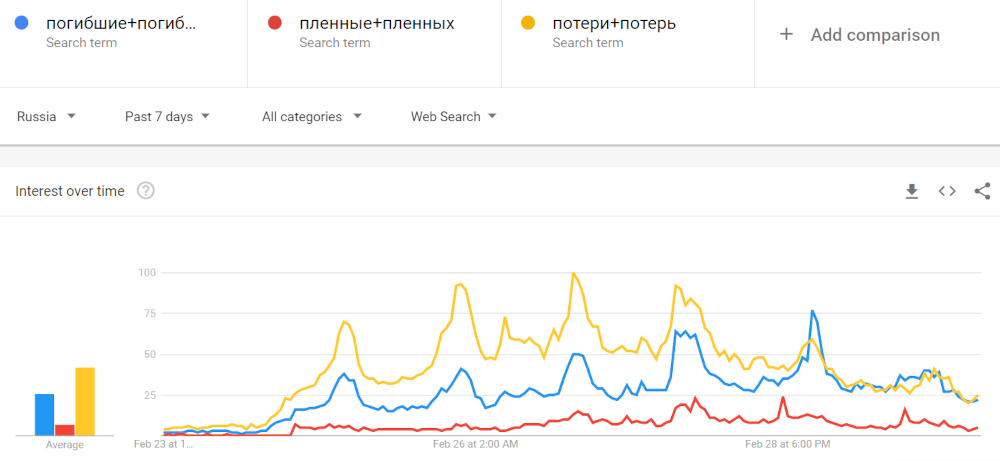Click the embed code icon
The image size is (1000, 461).
[x=947, y=191]
